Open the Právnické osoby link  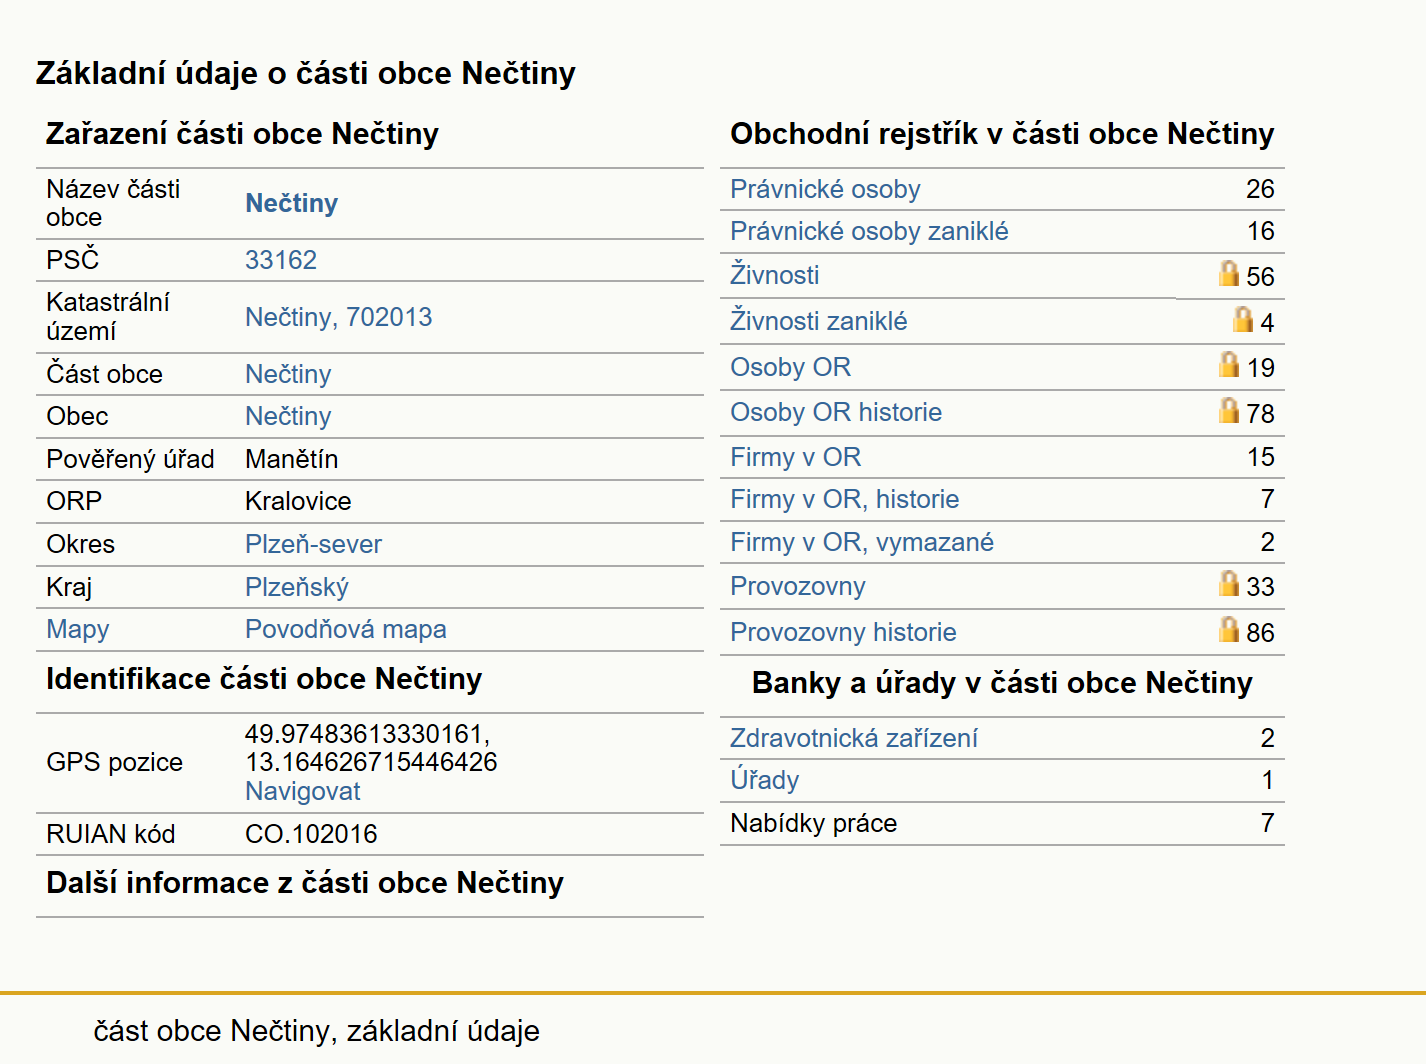click(825, 189)
